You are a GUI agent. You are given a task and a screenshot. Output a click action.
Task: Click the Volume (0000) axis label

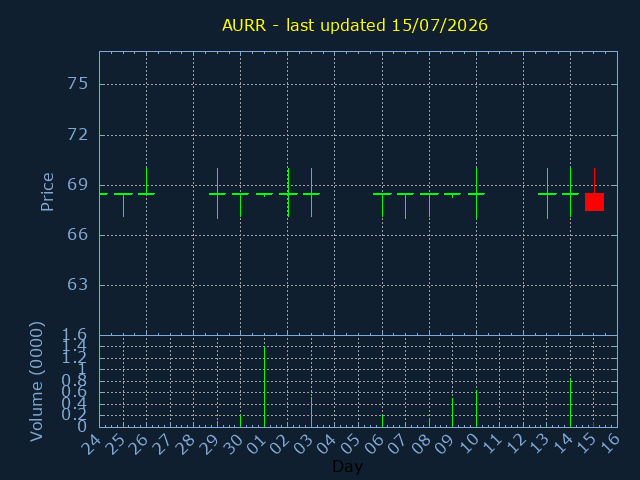pyautogui.click(x=36, y=381)
